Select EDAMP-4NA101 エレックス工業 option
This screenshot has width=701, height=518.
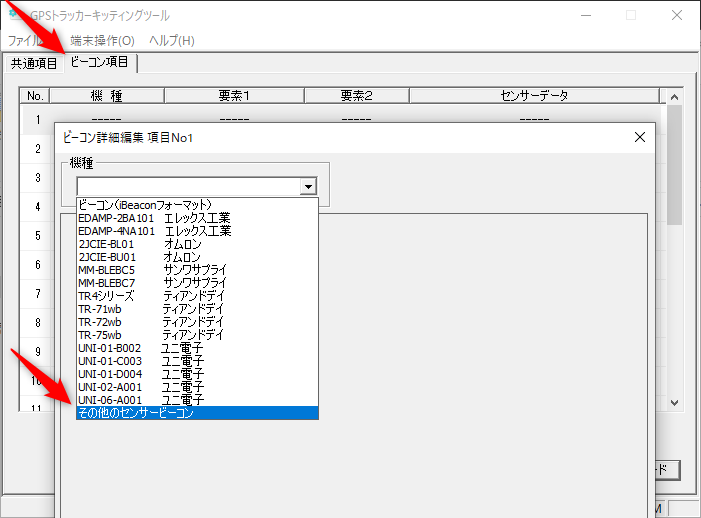[197, 231]
